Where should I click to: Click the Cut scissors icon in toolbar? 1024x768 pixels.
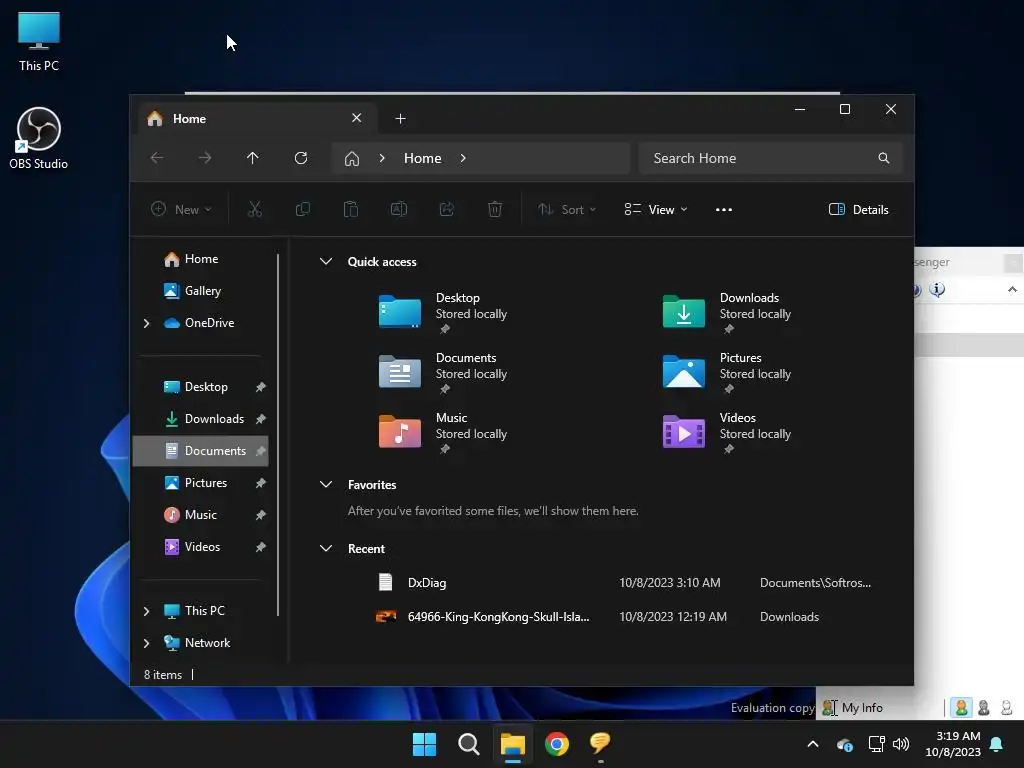[255, 209]
